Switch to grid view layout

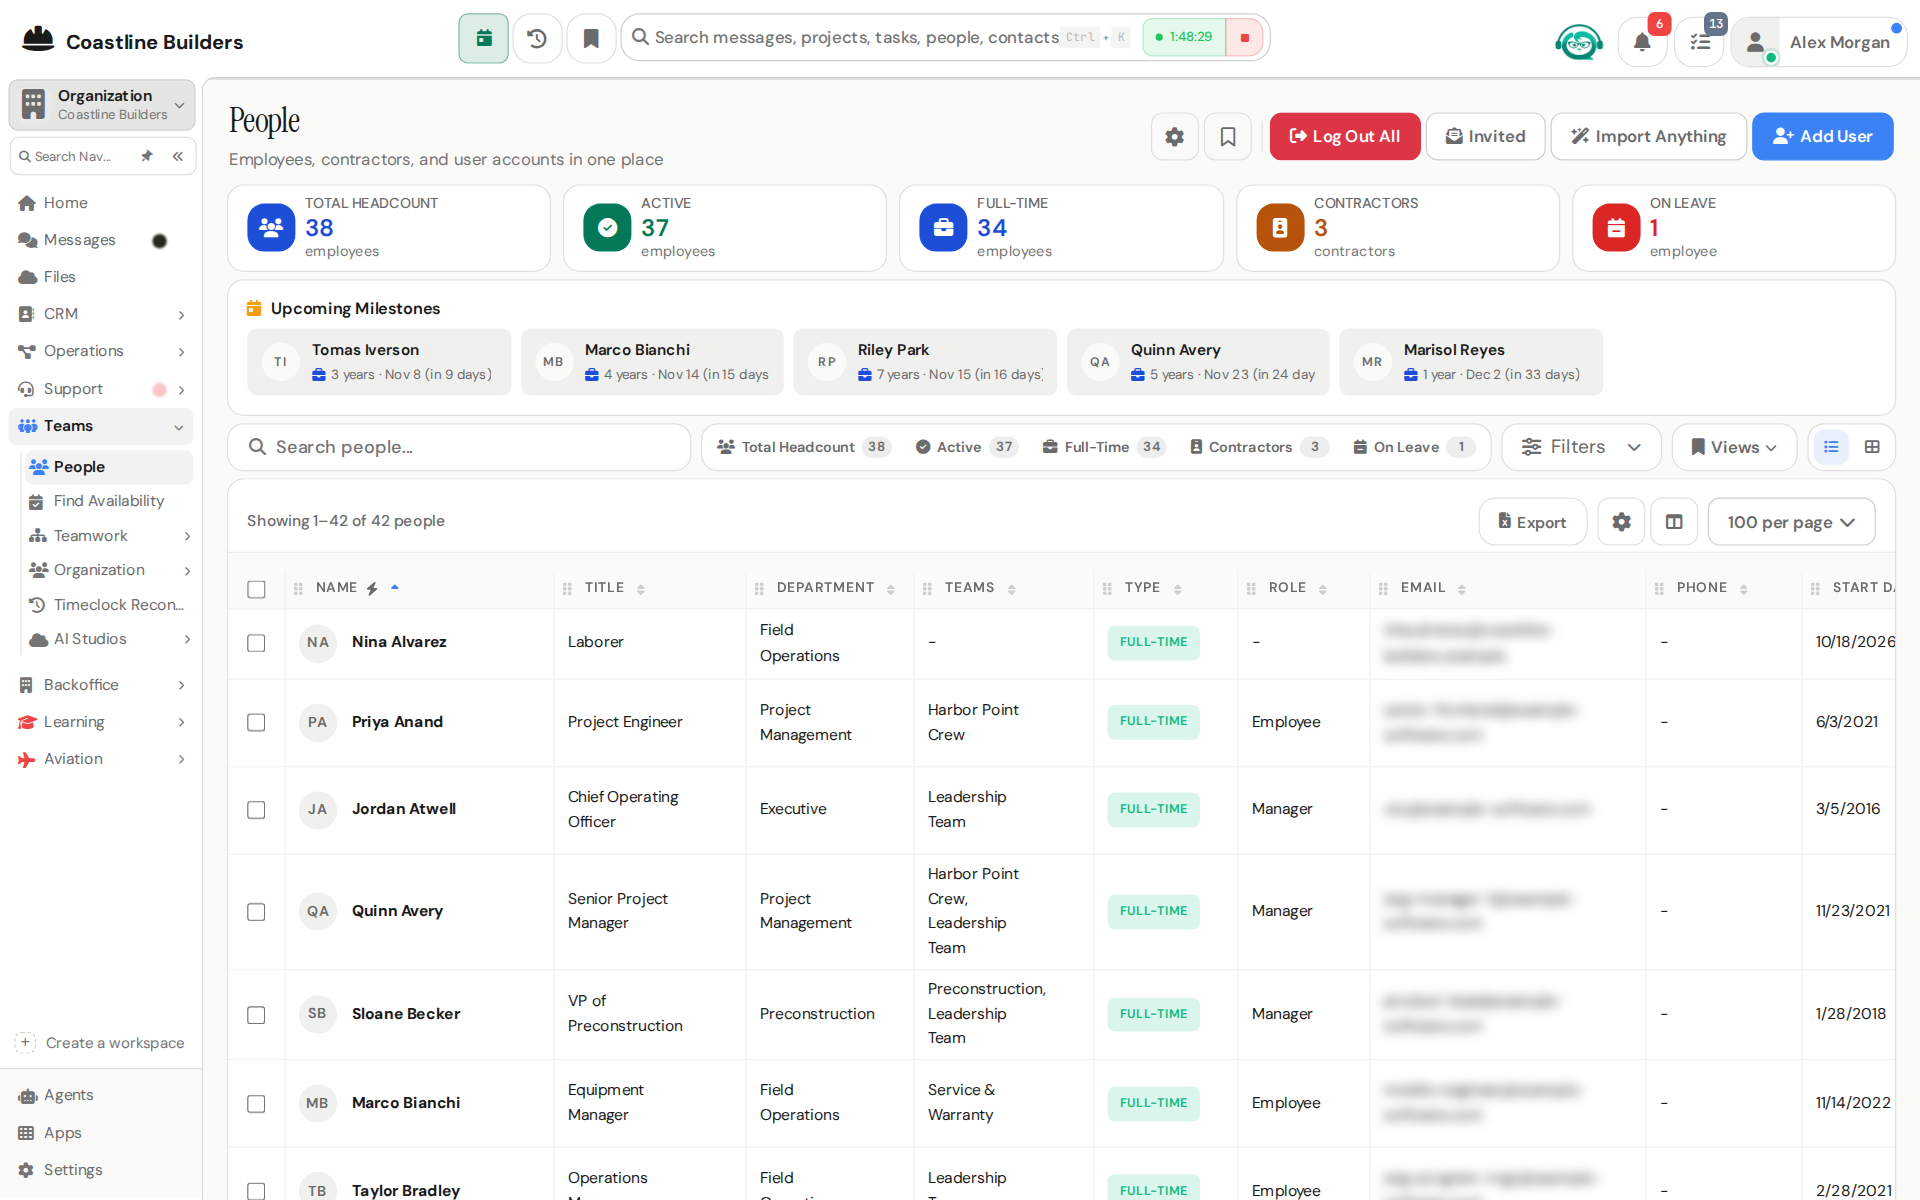[x=1872, y=447]
